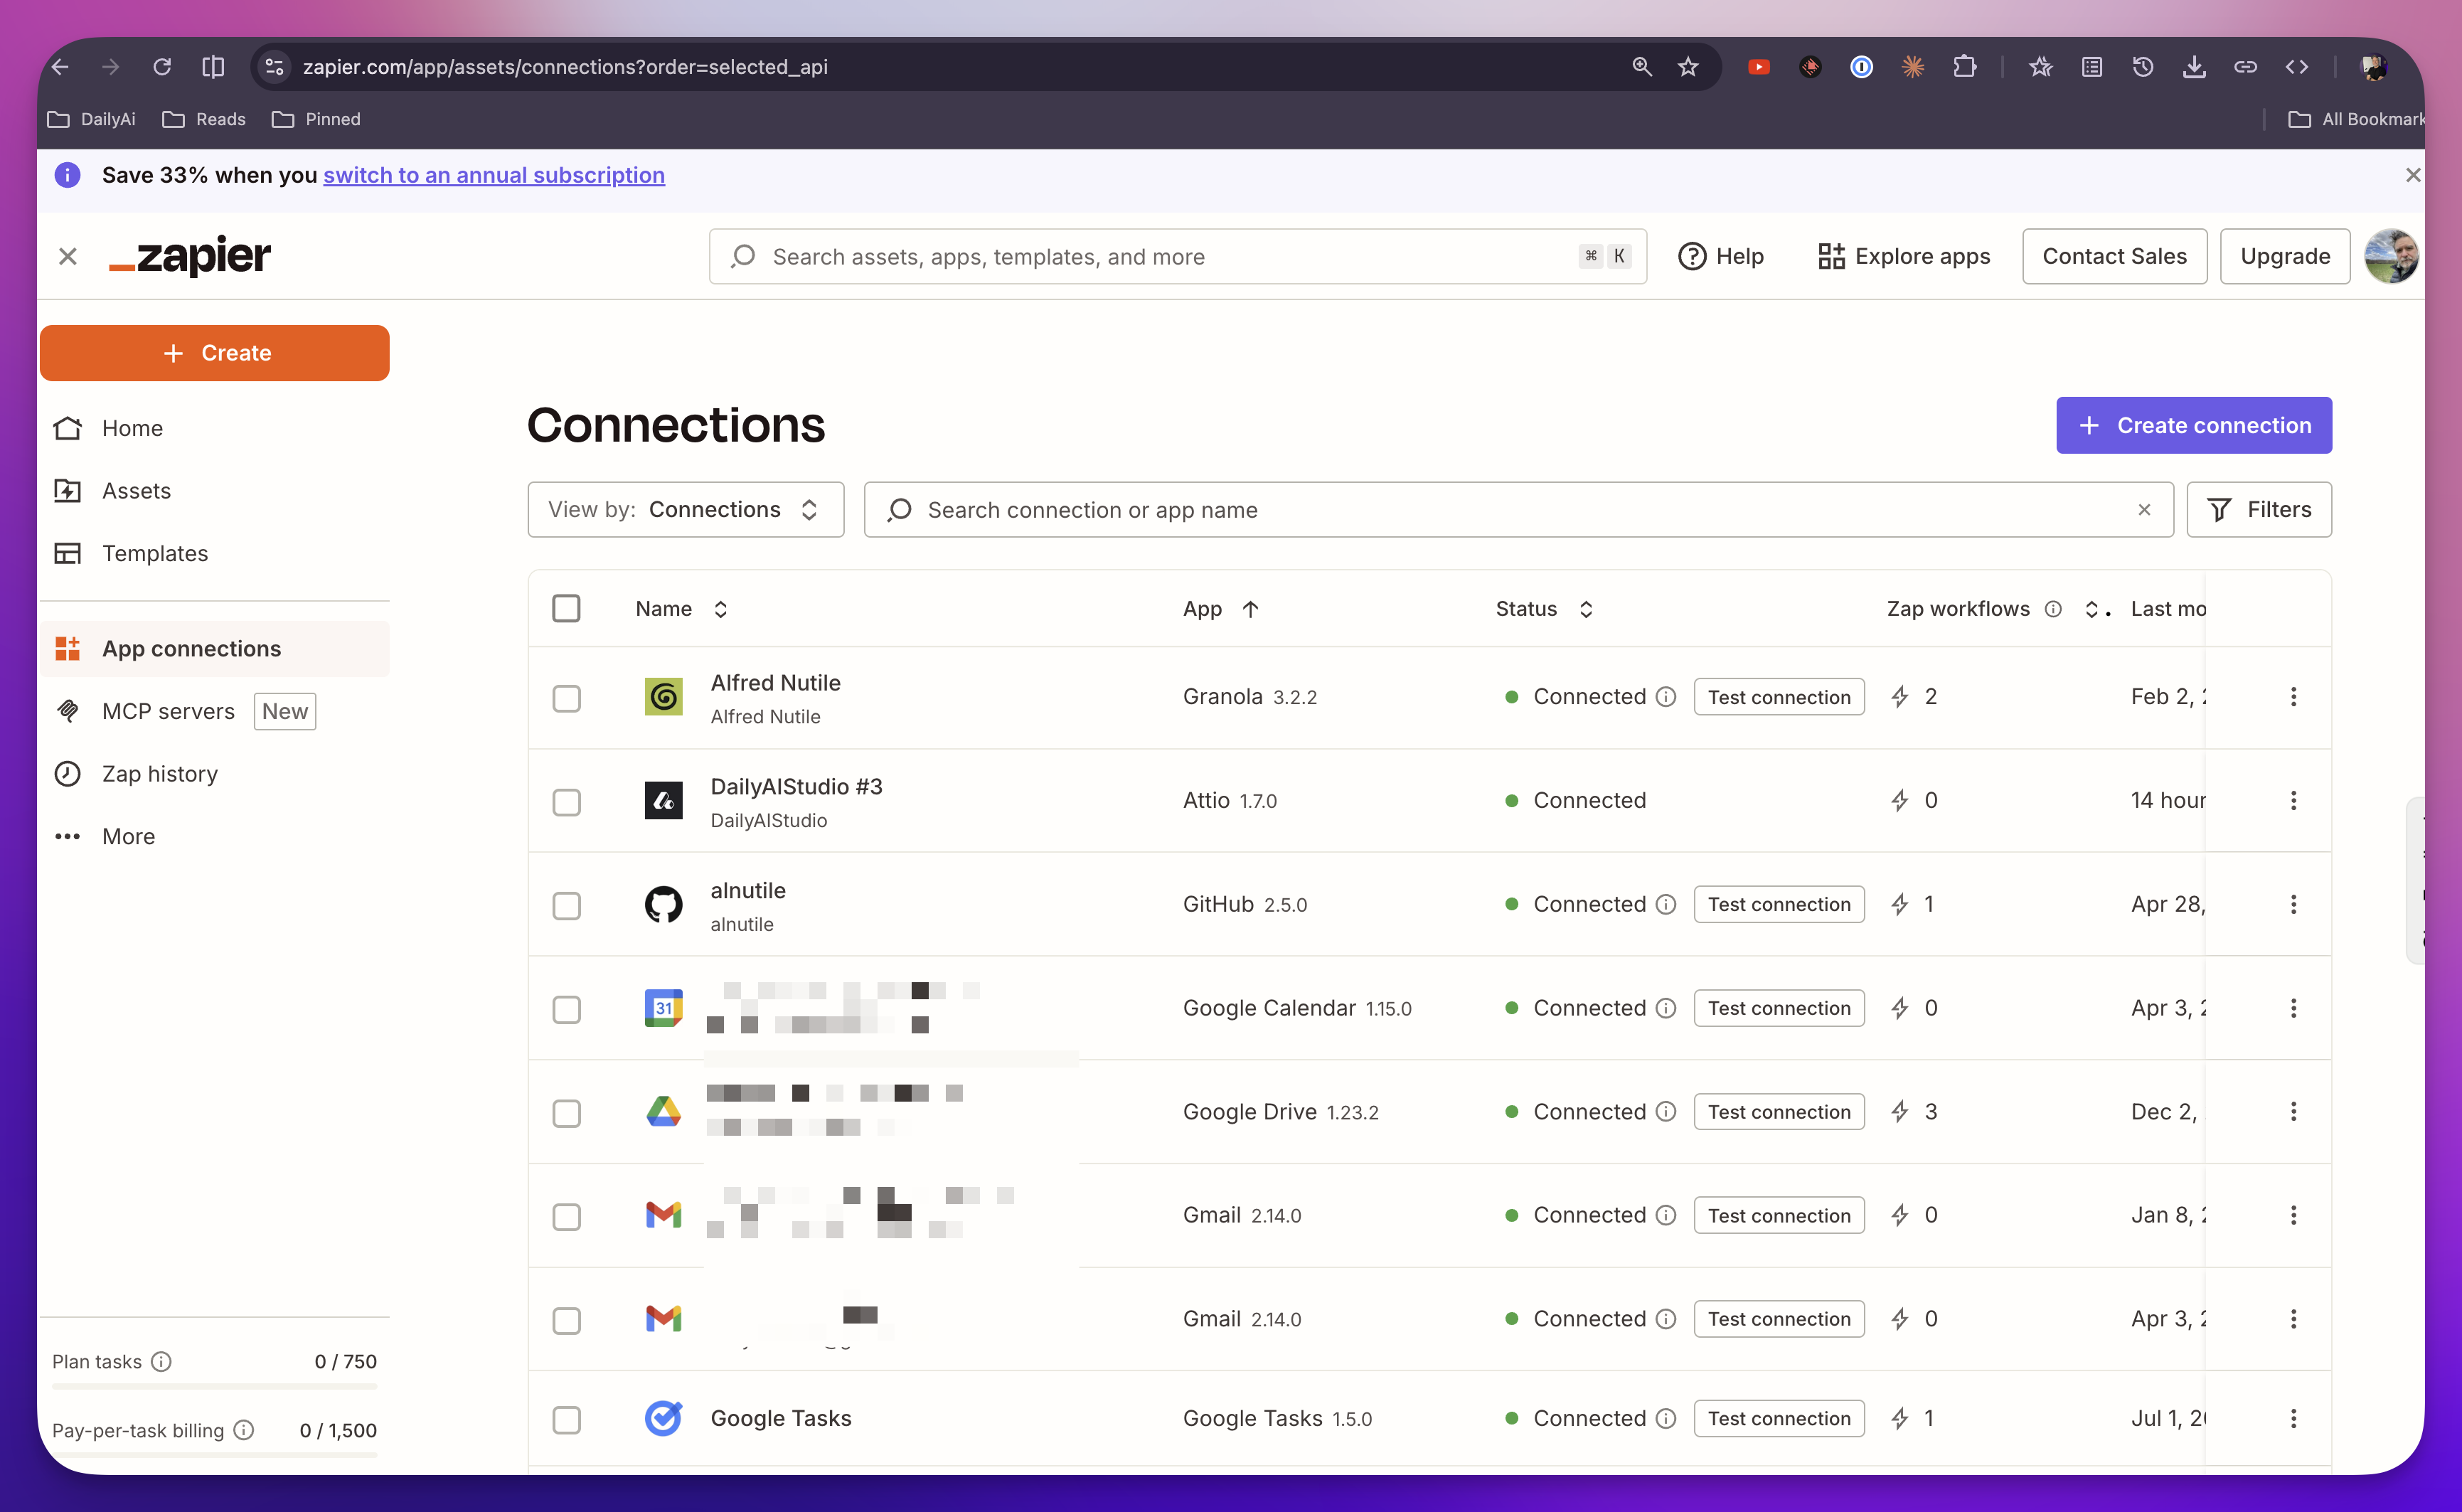
Task: Open the YouTube extension icon
Action: tap(1759, 67)
